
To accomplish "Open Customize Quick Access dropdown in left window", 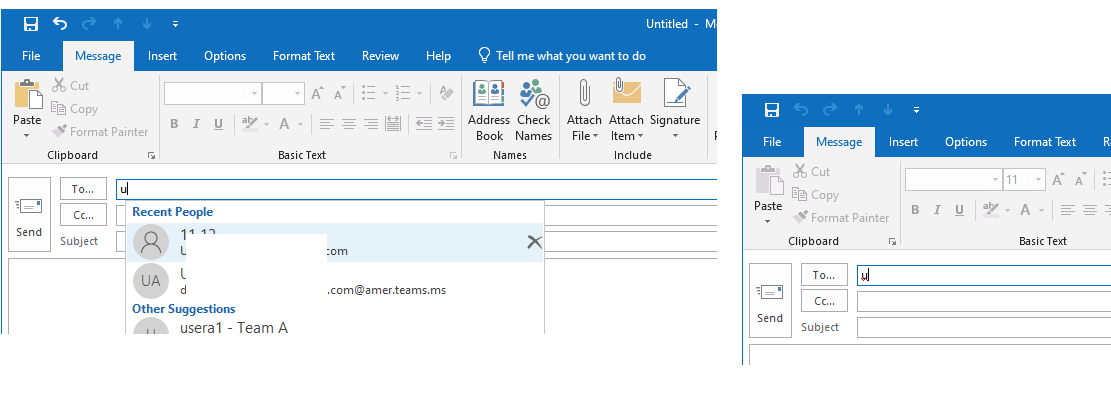I will click(175, 24).
